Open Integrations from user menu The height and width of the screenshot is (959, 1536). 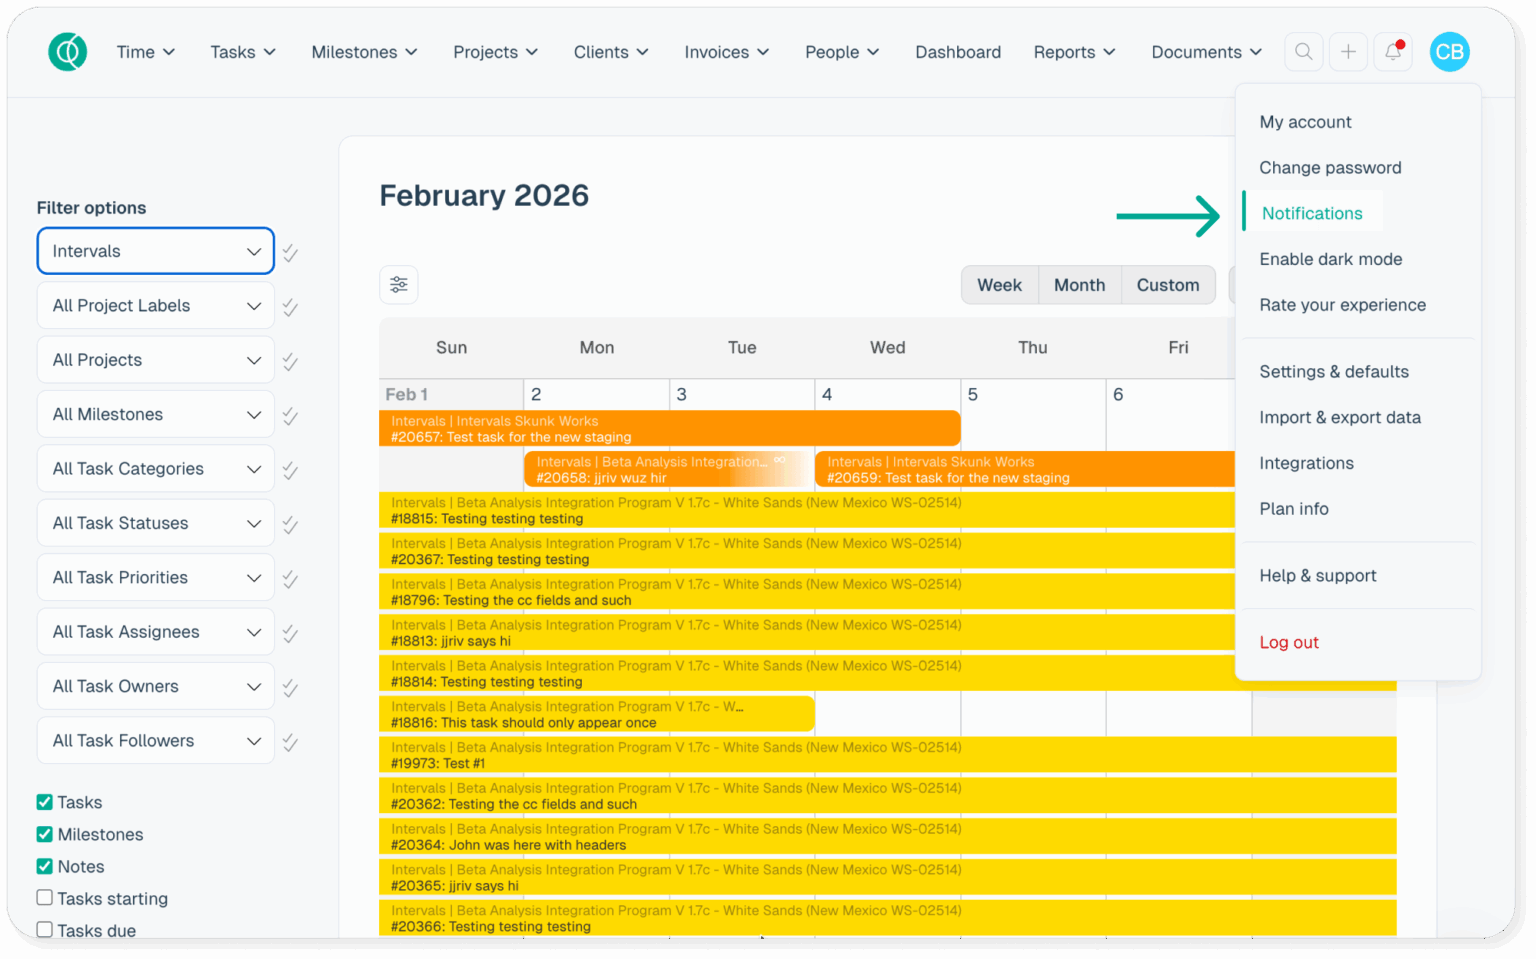click(1306, 463)
